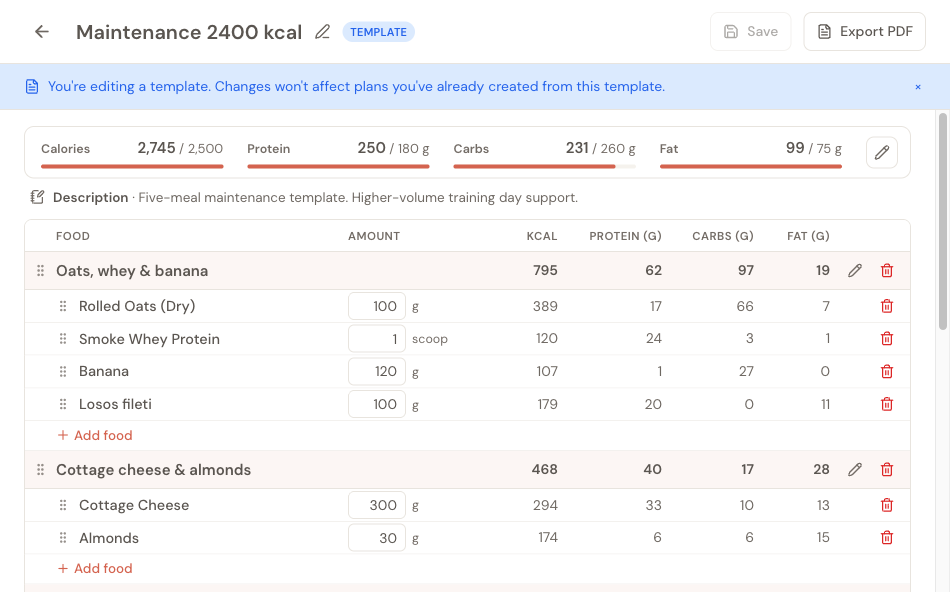Edit the Cottage cheese & almonds meal
The height and width of the screenshot is (593, 950).
coord(855,469)
